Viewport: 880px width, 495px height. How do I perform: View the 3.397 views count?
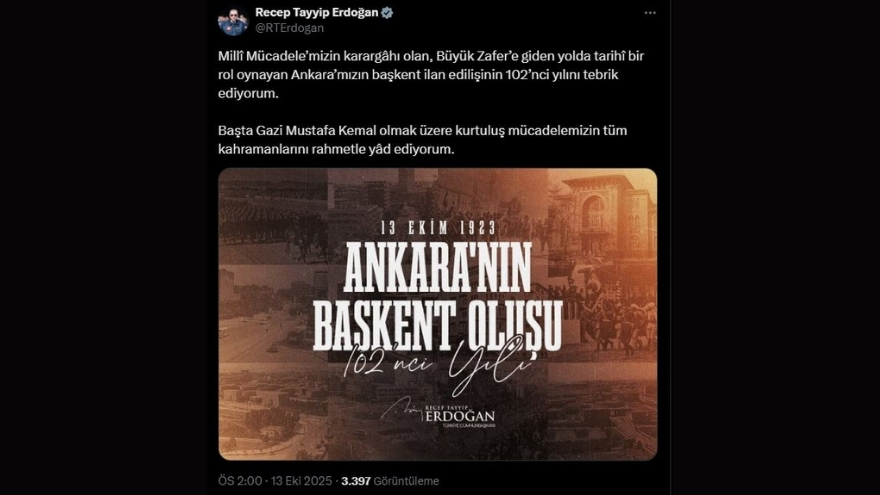click(x=356, y=481)
